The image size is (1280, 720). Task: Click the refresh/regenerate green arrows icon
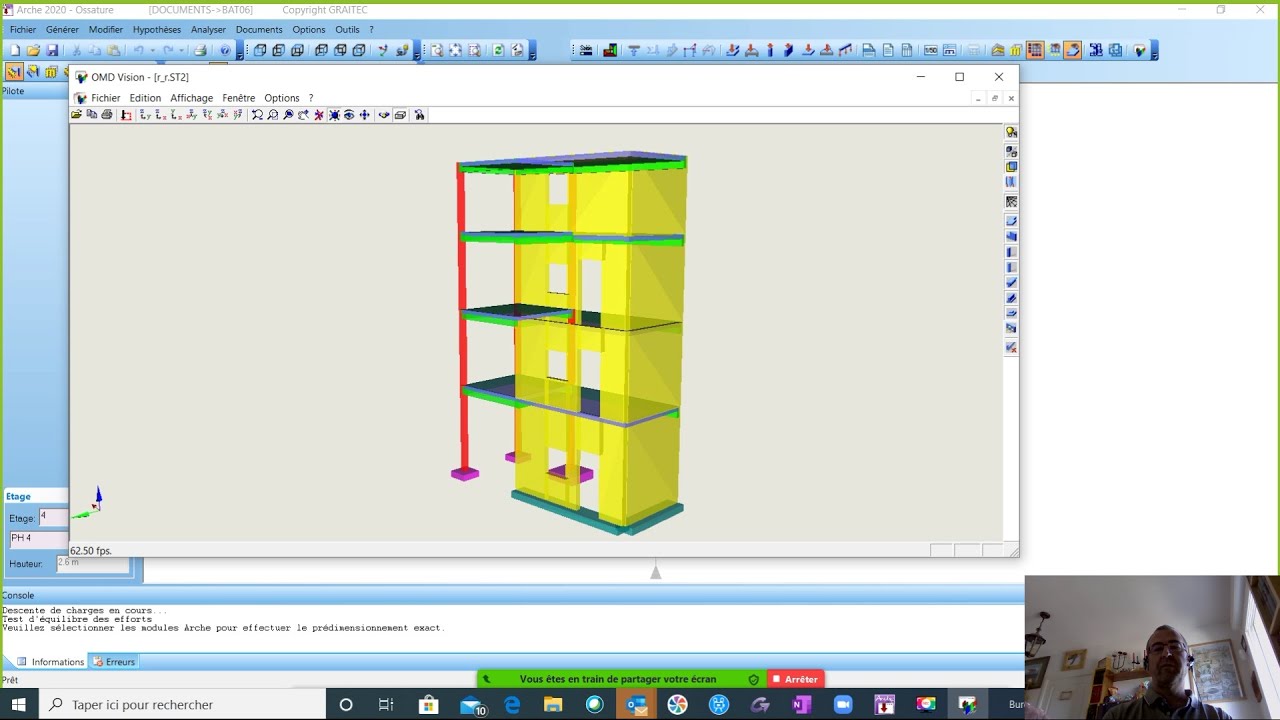[x=497, y=50]
